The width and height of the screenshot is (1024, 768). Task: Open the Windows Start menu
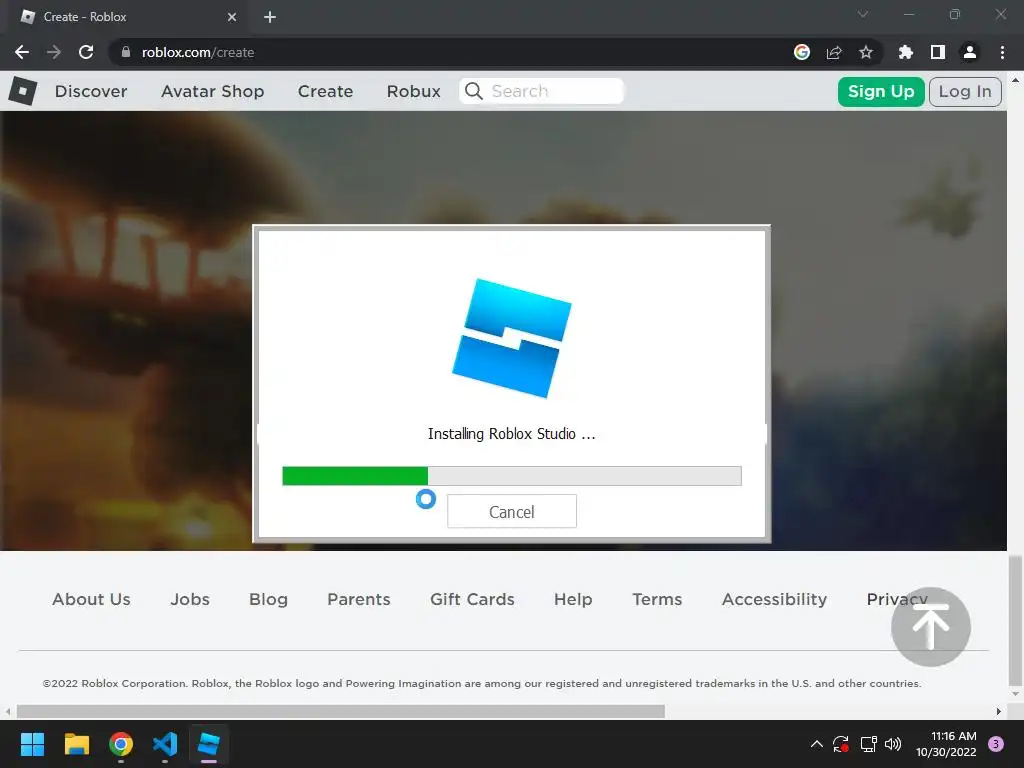tap(32, 744)
